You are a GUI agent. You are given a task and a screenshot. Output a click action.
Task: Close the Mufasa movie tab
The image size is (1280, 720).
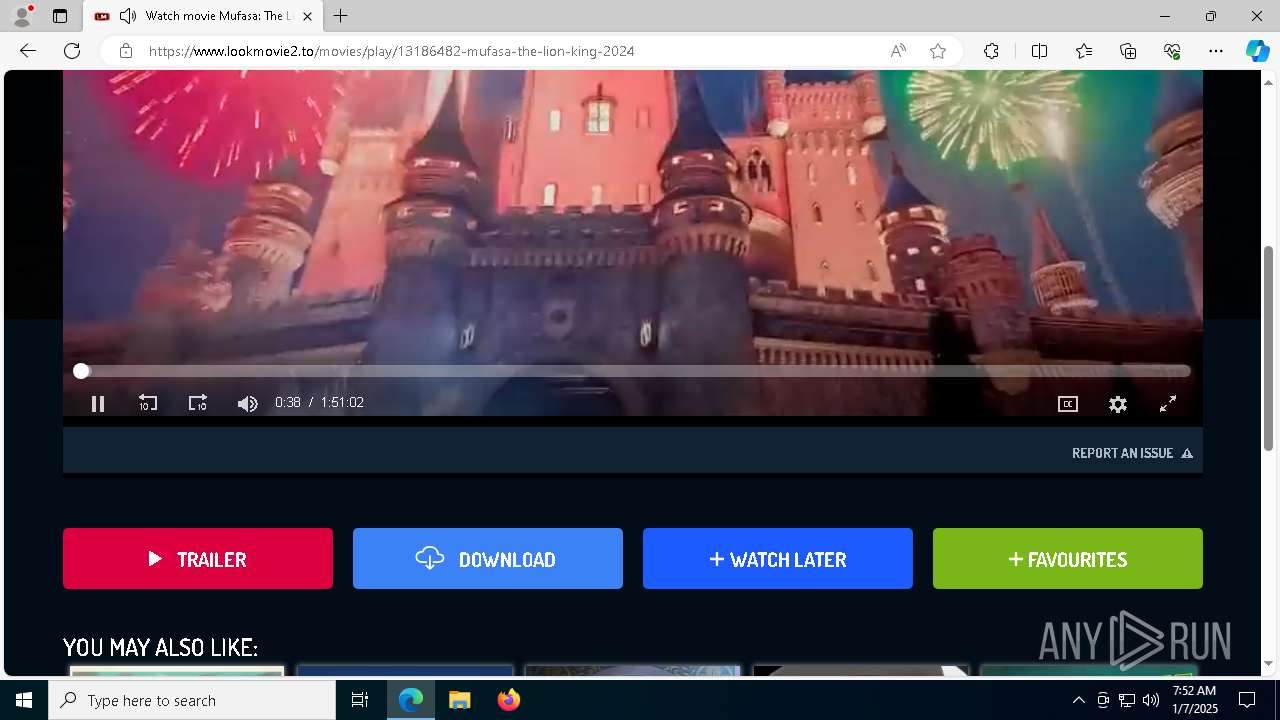(x=307, y=16)
